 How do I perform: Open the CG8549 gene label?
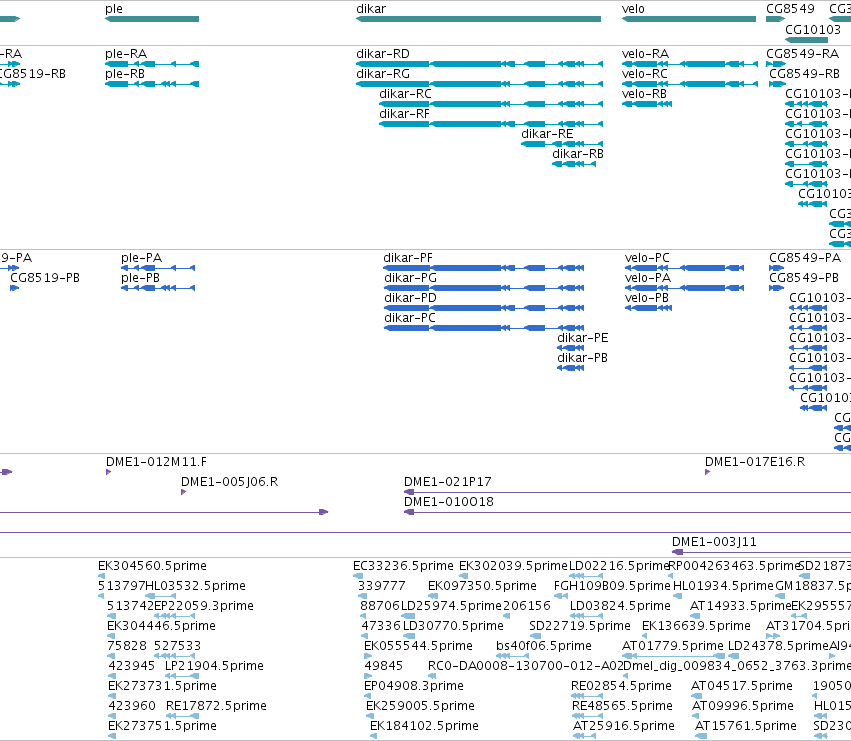pos(790,9)
